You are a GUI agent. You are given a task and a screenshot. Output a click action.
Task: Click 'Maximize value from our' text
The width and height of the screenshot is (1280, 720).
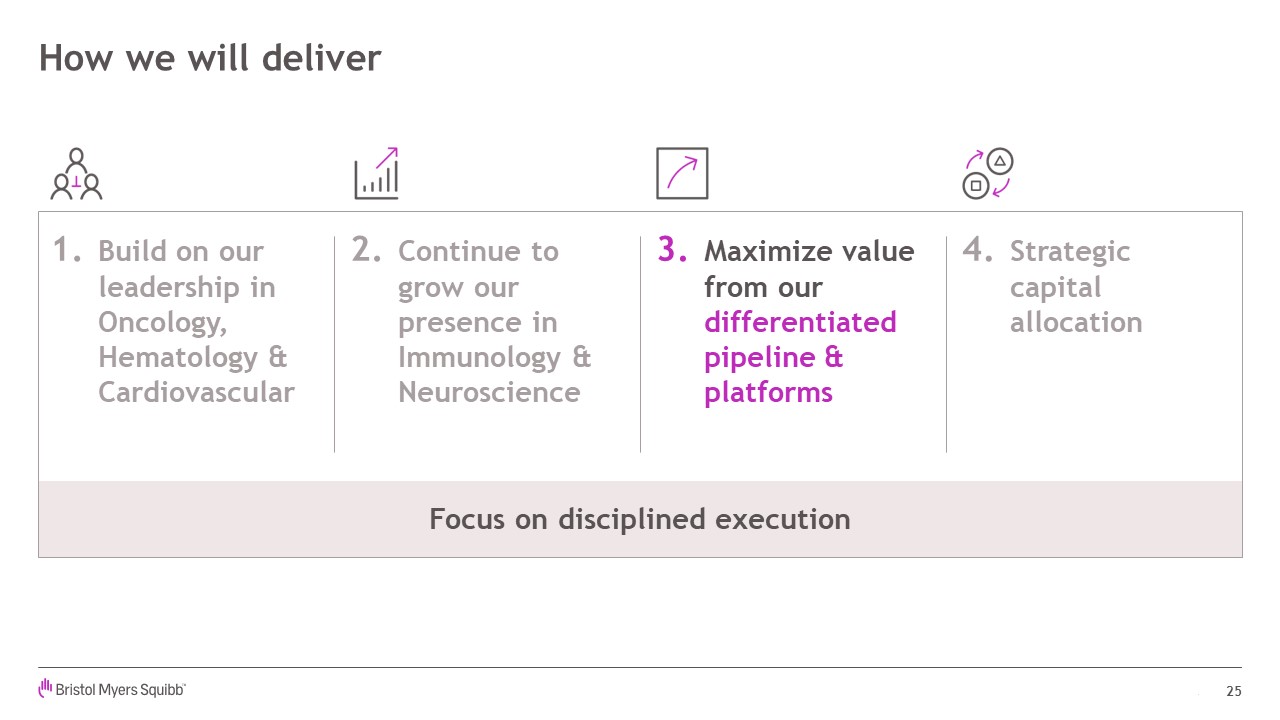pos(809,269)
